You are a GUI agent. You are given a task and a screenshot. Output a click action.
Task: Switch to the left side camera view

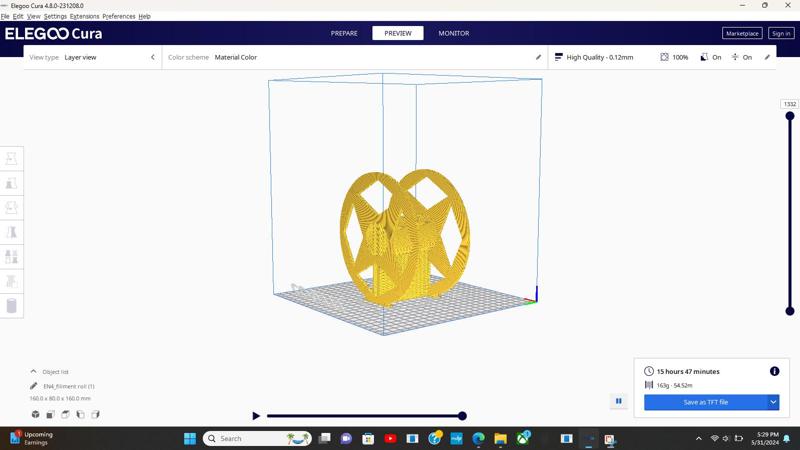click(81, 414)
